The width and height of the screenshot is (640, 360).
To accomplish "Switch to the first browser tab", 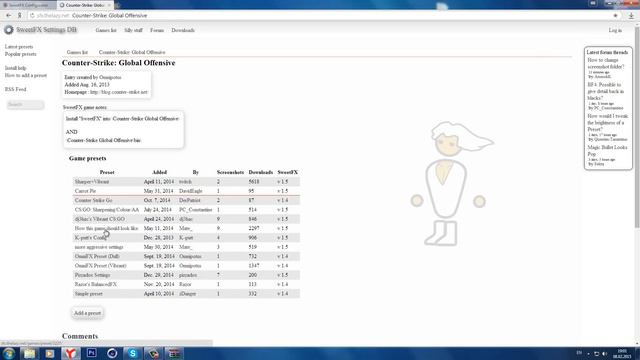I will click(28, 5).
